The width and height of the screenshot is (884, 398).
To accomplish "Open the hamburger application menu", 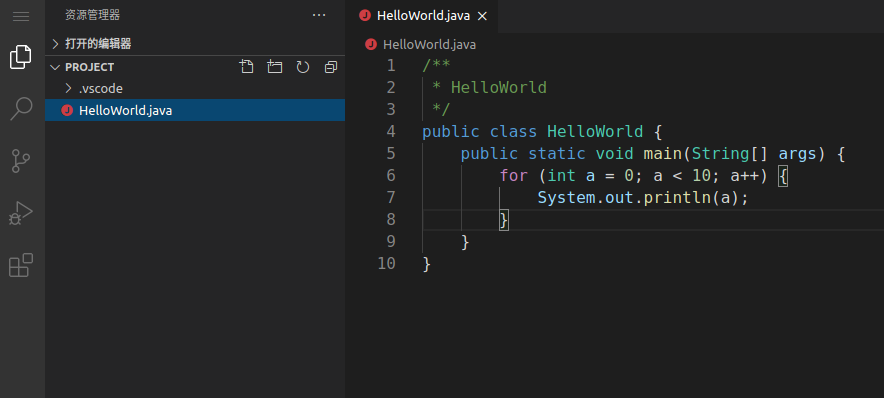I will (x=21, y=16).
